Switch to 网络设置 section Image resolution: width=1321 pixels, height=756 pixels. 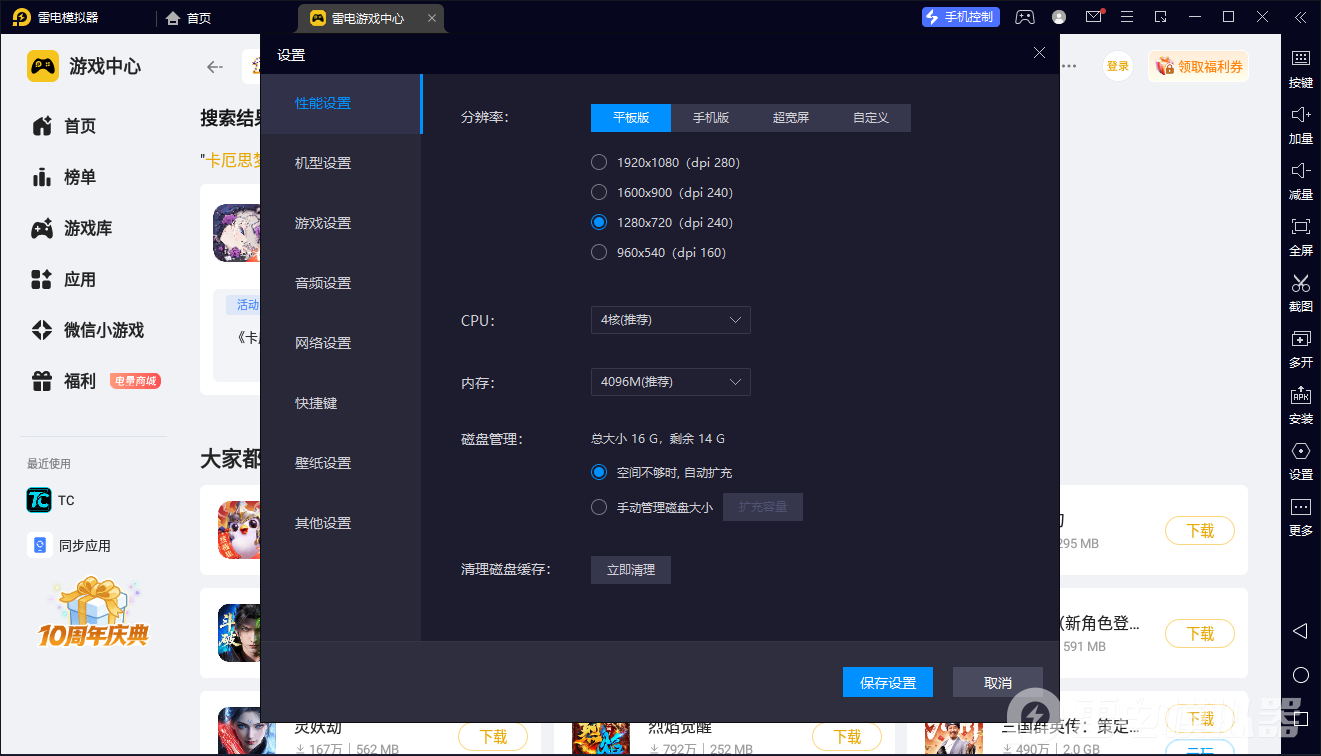pos(341,344)
